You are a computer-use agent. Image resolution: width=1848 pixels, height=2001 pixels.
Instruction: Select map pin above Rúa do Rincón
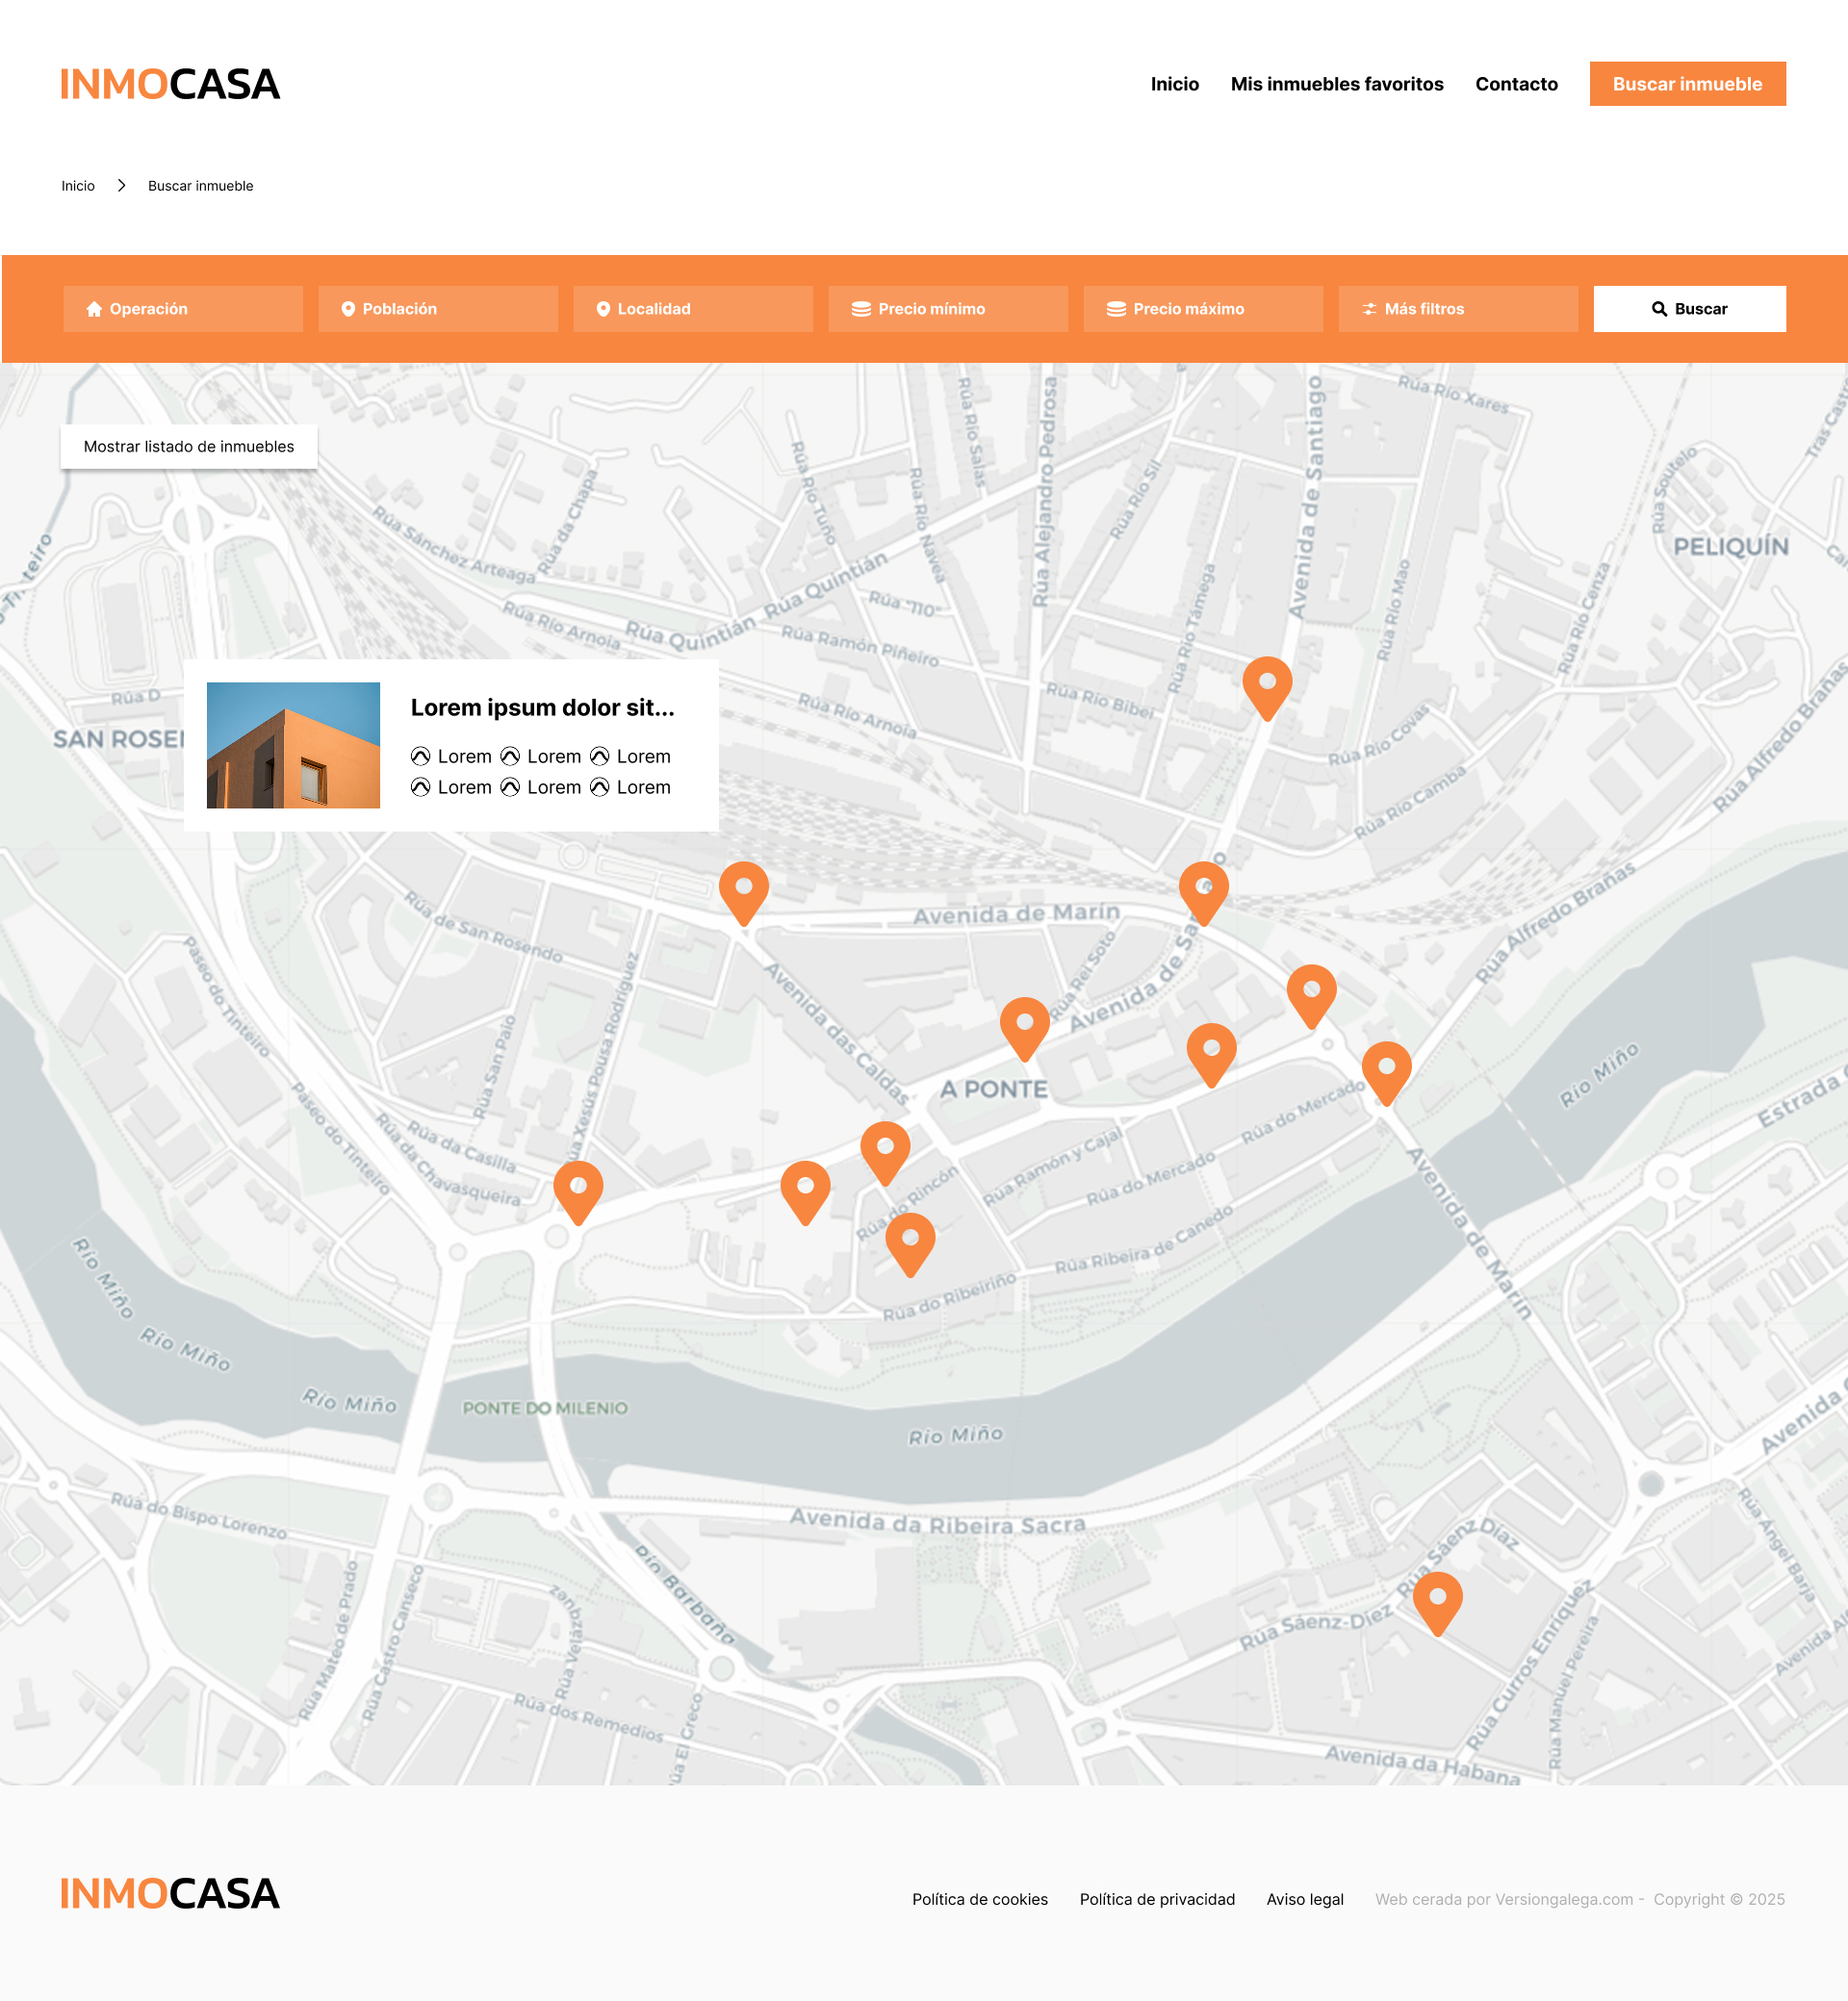(885, 1153)
